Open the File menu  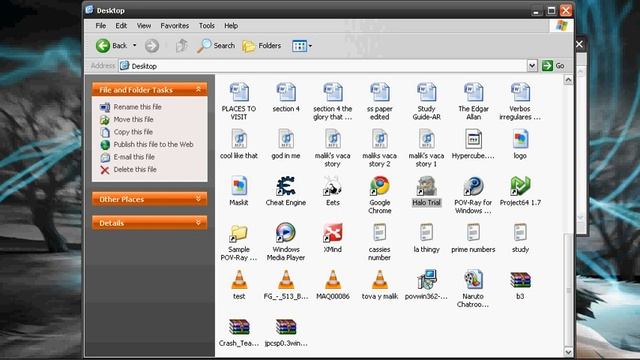(x=101, y=26)
